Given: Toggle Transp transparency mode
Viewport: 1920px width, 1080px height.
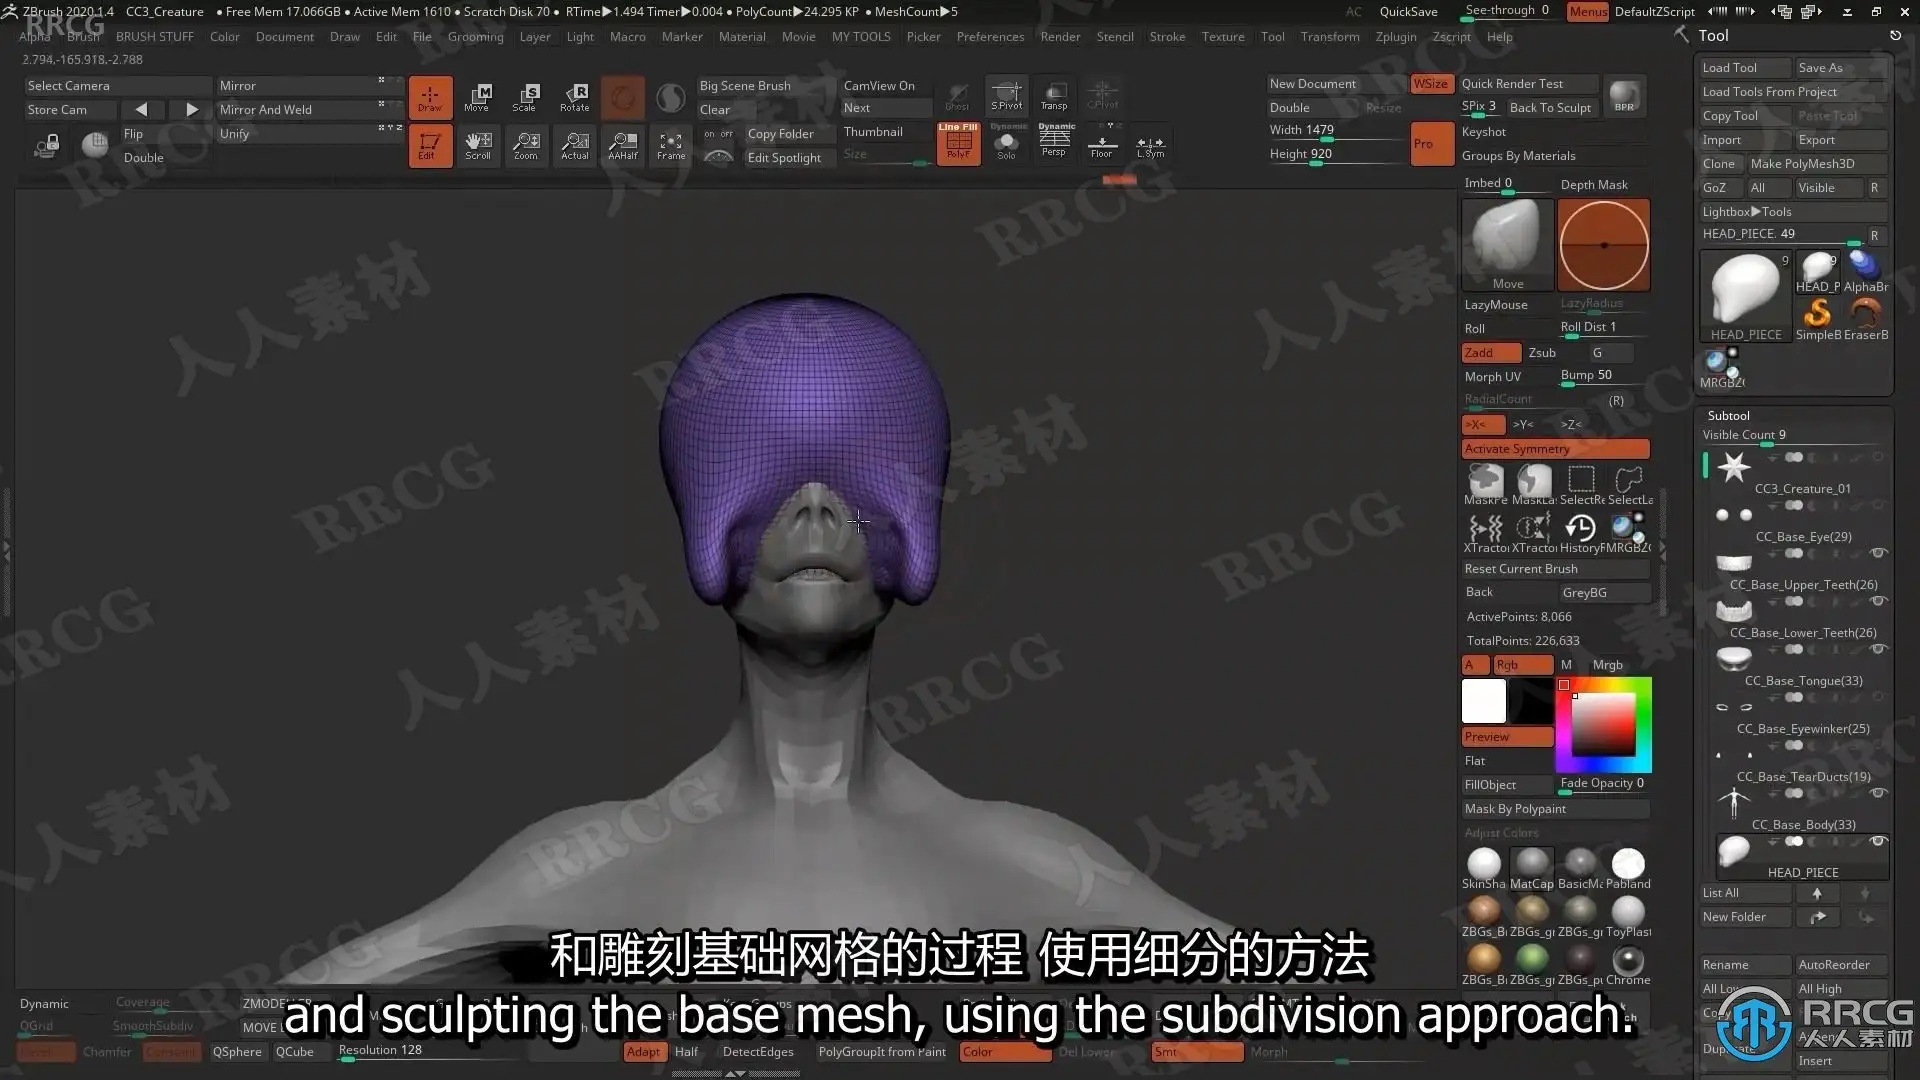Looking at the screenshot, I should point(1054,95).
